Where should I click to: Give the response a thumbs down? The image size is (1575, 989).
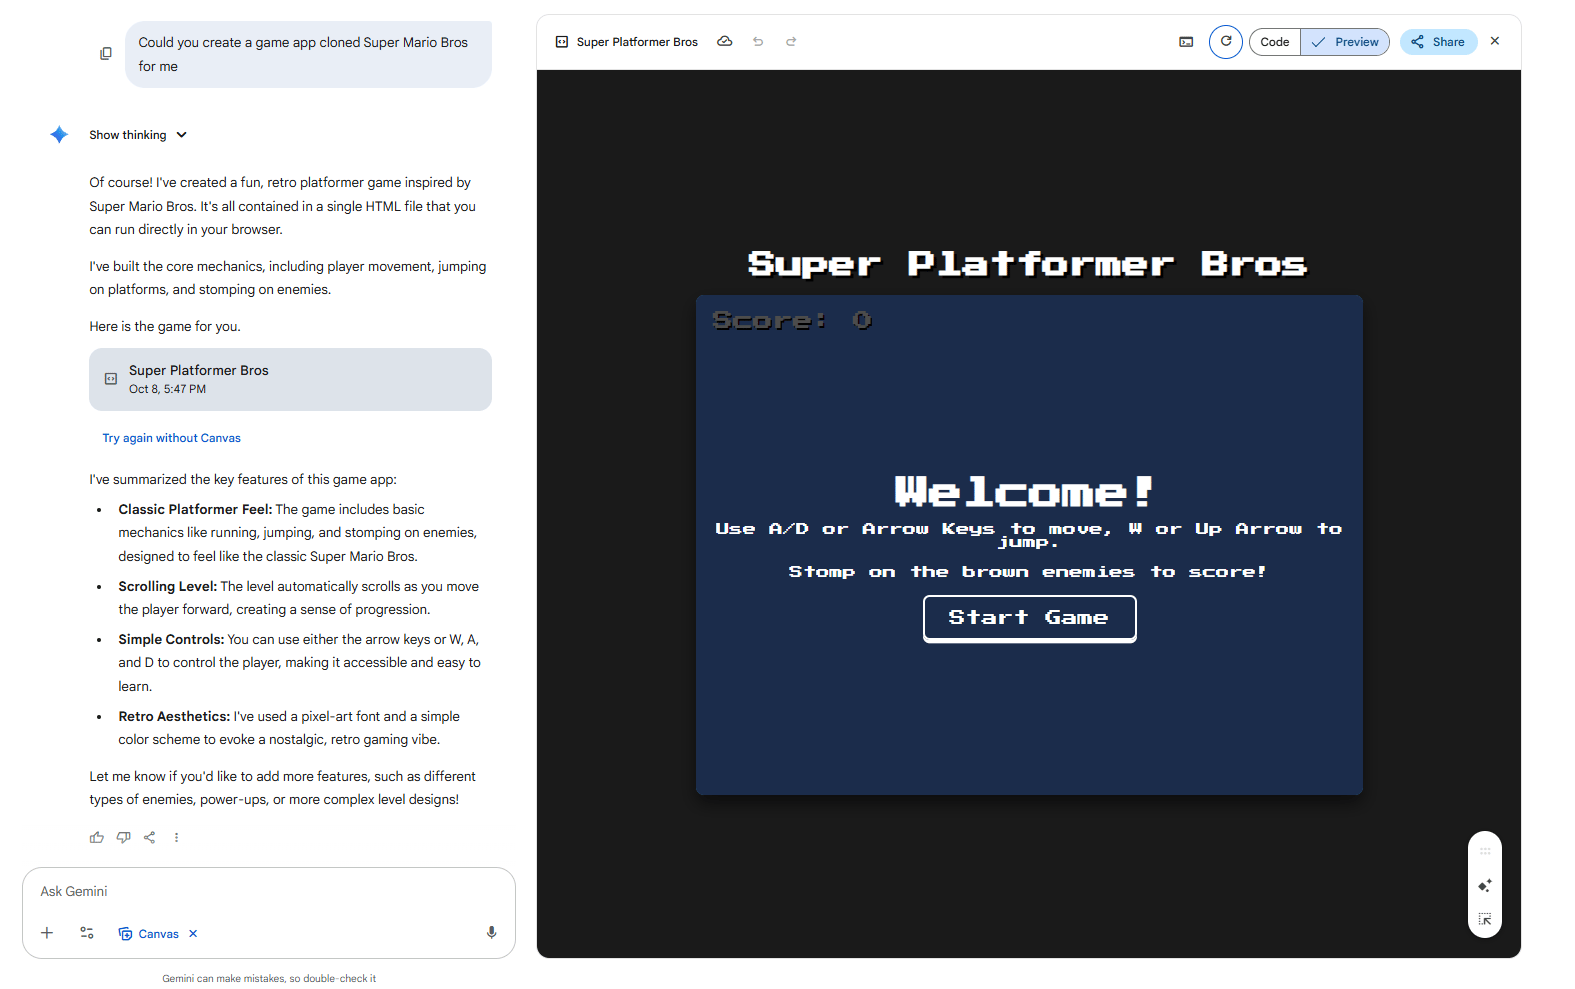(123, 838)
